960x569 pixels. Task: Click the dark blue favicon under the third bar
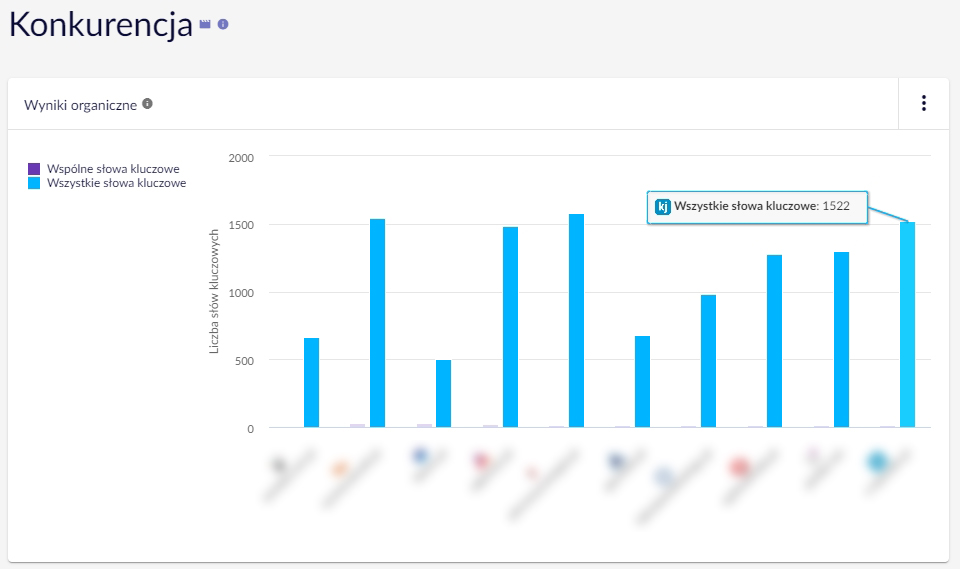pyautogui.click(x=420, y=455)
